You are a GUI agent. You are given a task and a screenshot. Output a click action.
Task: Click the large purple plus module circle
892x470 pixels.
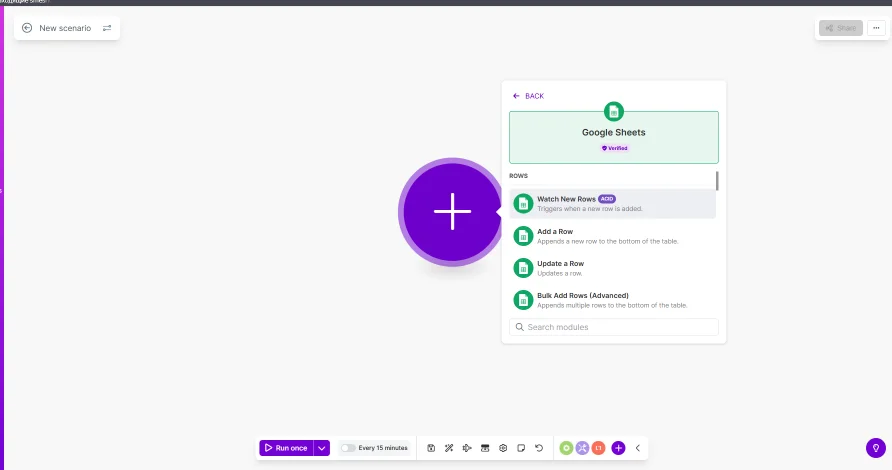pos(452,212)
